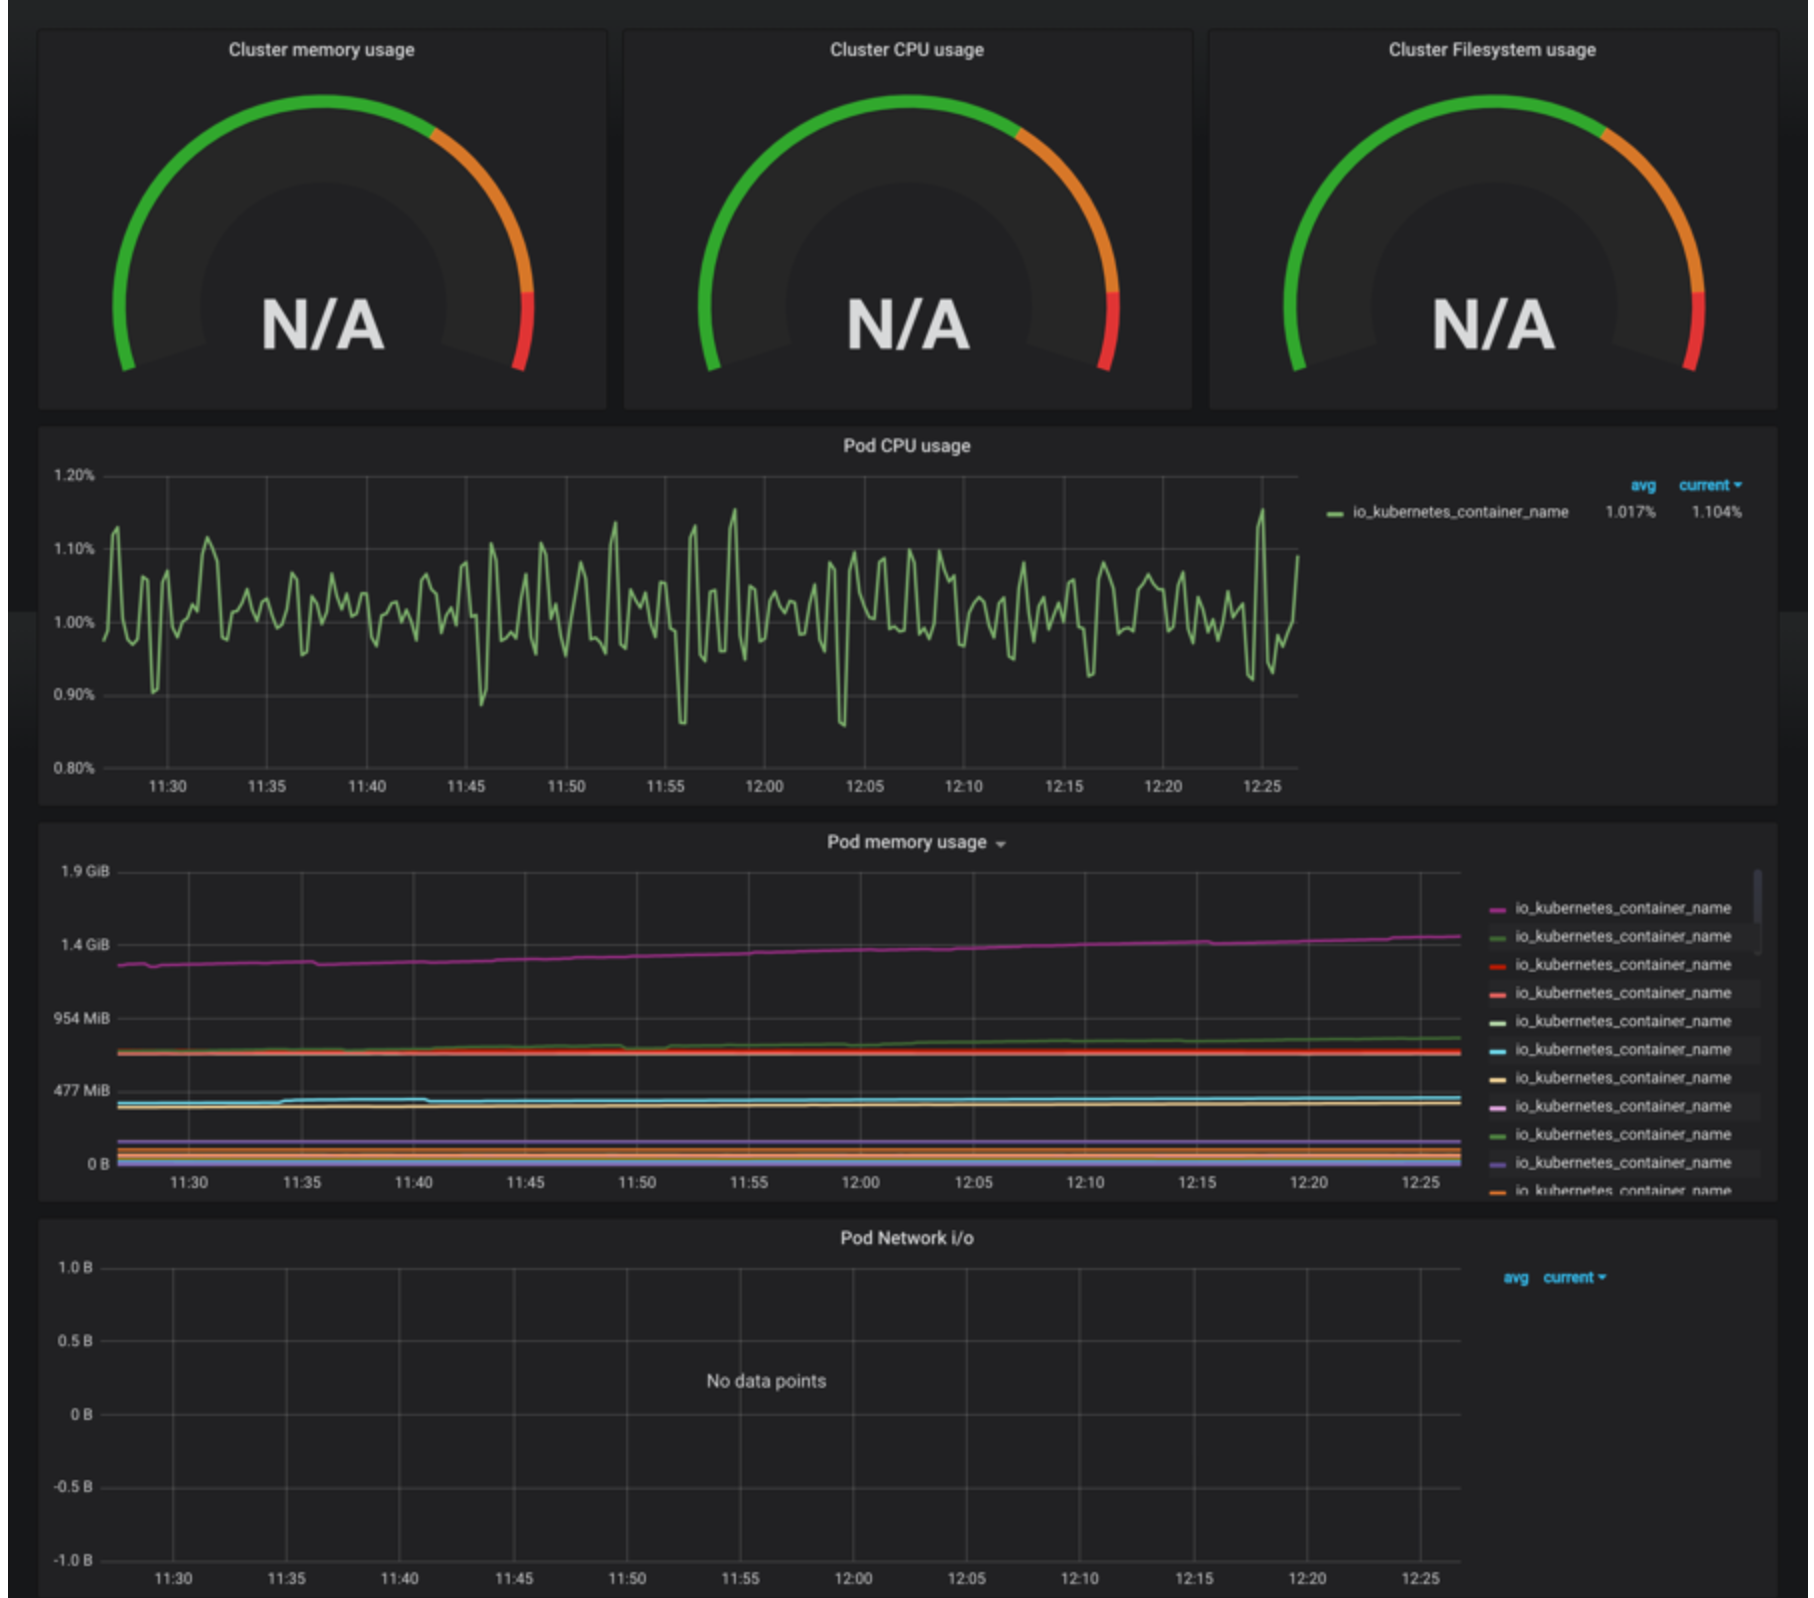The height and width of the screenshot is (1598, 1814).
Task: Toggle the pink-swatched io_kubernetes_container_name memory series
Action: pos(1622,1106)
